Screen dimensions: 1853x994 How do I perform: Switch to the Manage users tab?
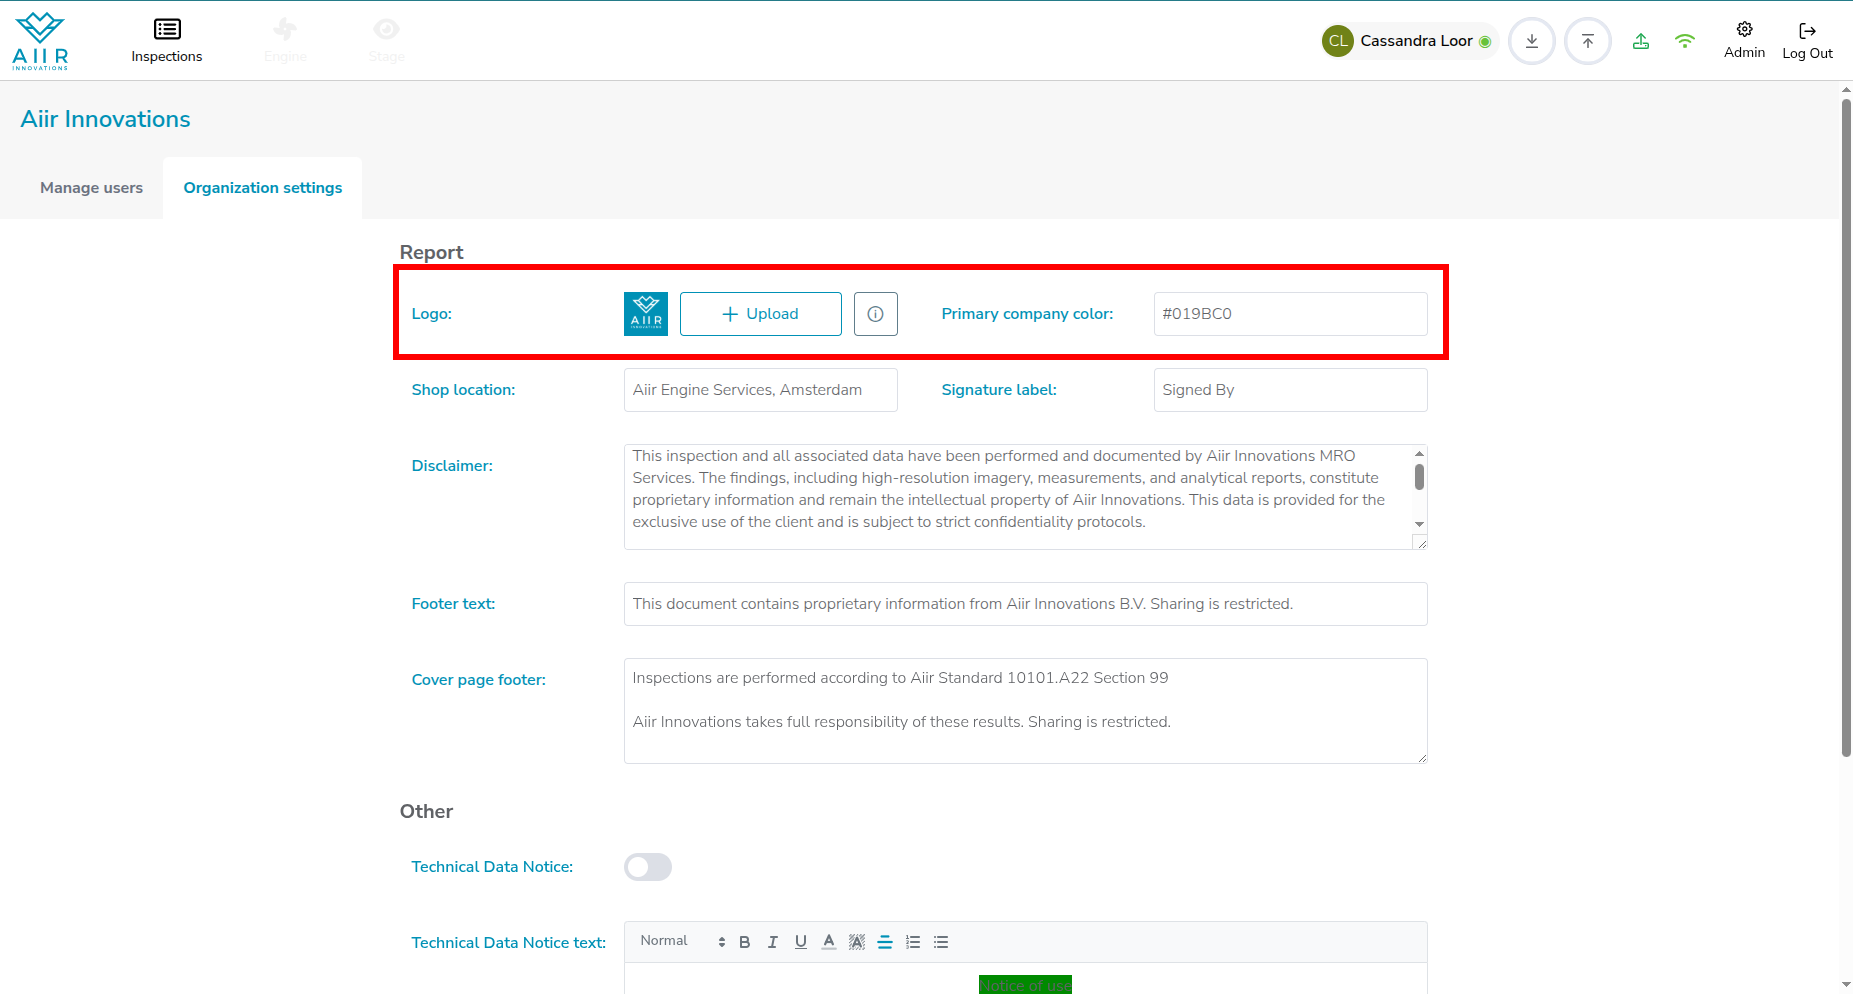coord(91,188)
